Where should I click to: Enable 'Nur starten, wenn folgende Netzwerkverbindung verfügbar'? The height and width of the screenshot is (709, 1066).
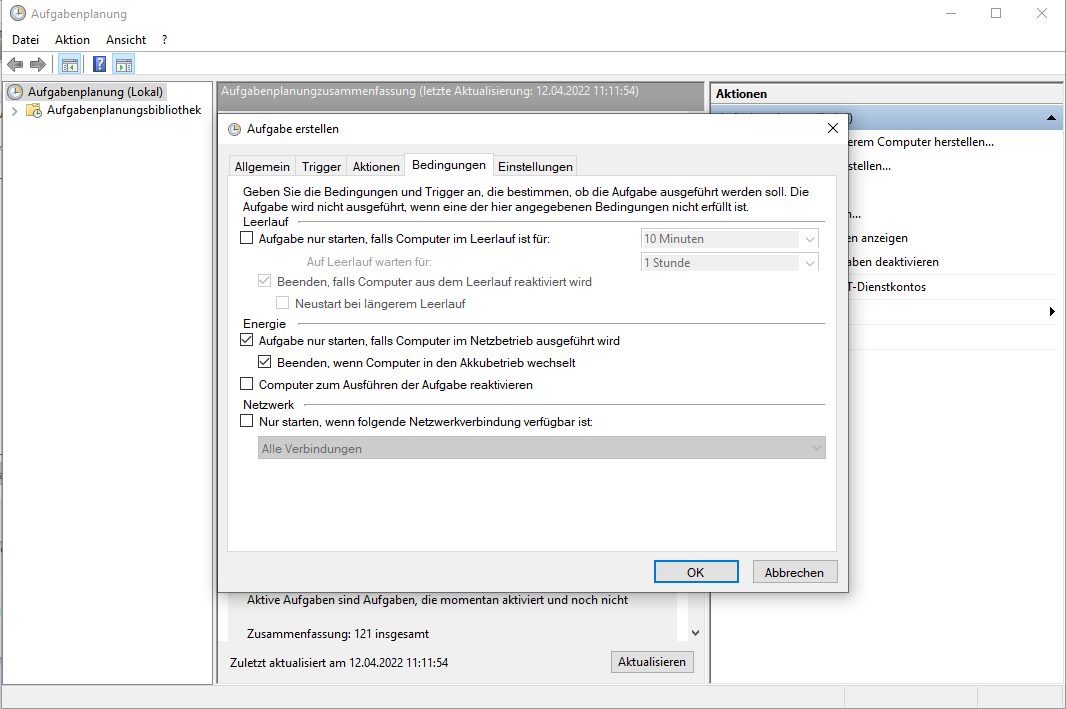(247, 422)
